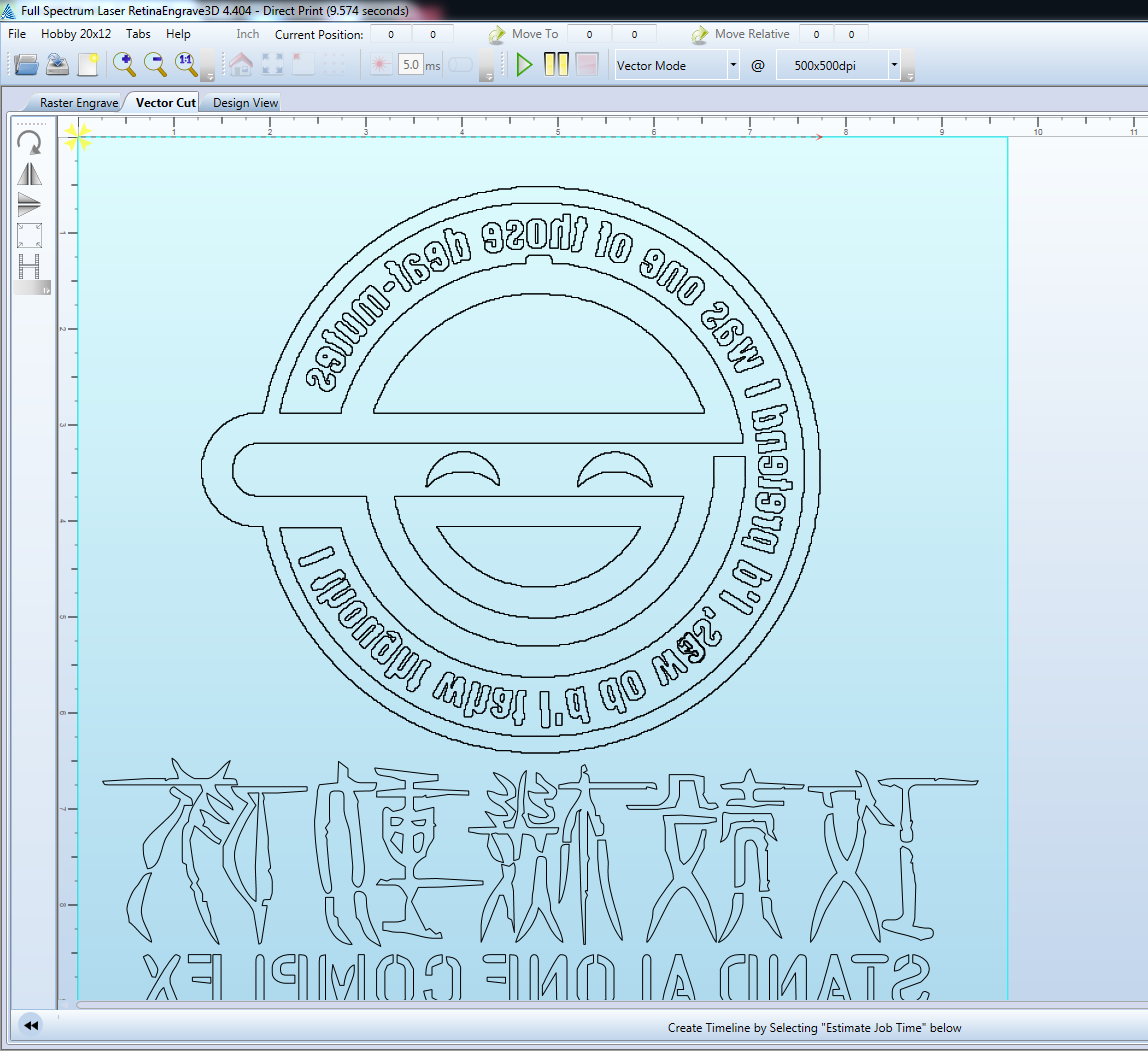Click the Current Position X field
This screenshot has height=1051, width=1148.
click(391, 34)
